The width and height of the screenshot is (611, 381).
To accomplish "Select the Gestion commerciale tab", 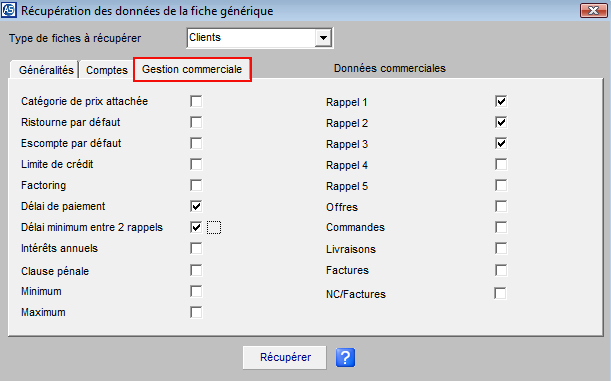I will pos(192,69).
